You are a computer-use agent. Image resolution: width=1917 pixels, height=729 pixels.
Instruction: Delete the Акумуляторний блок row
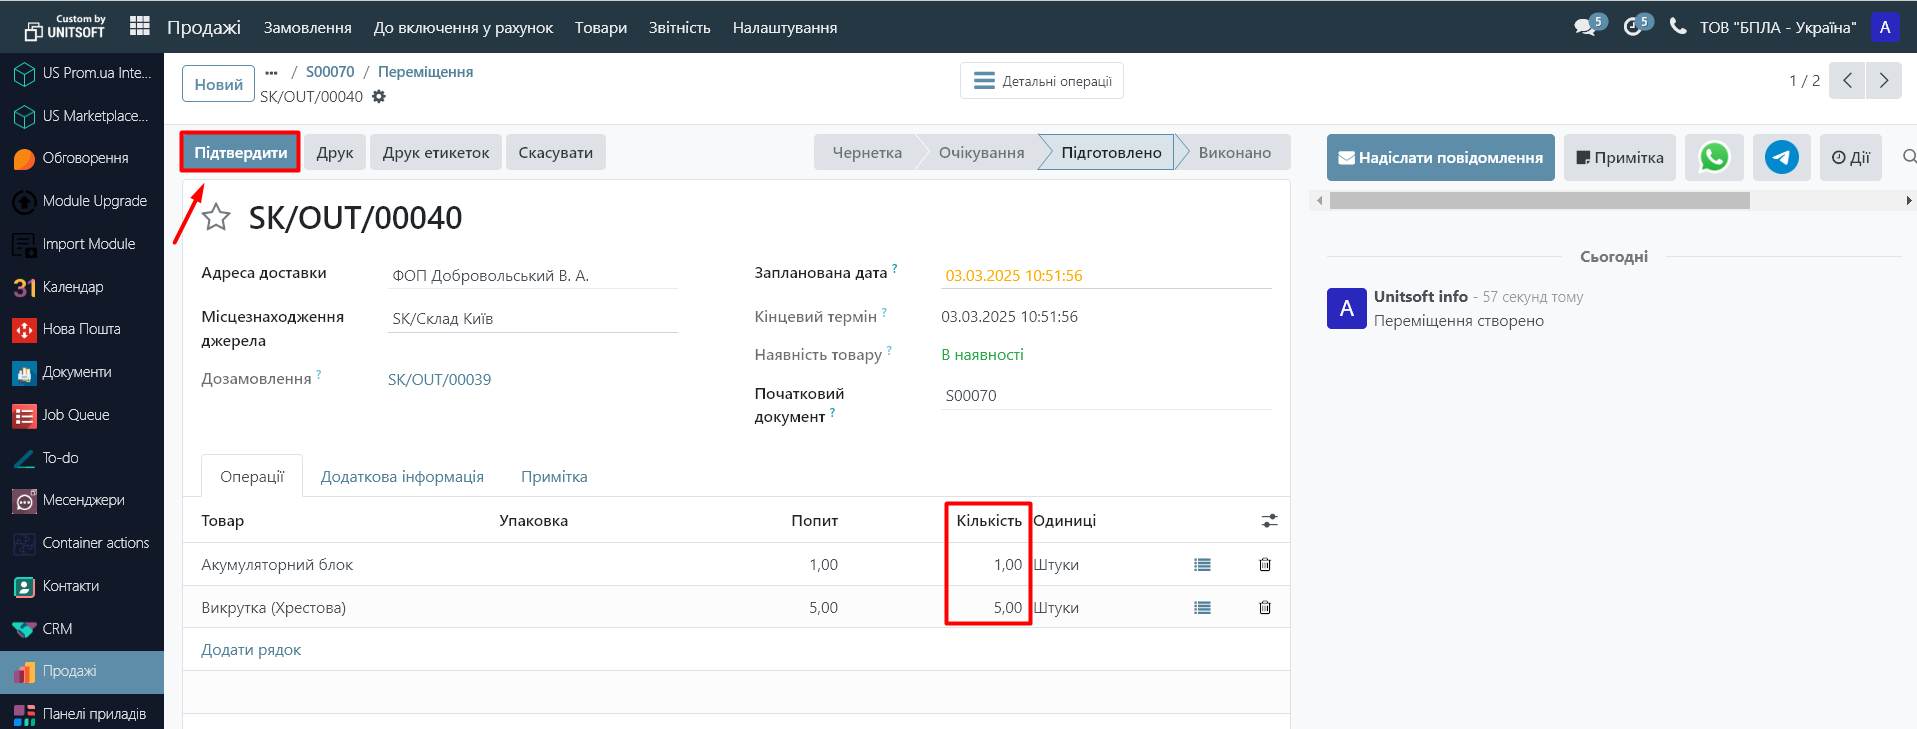(x=1264, y=565)
